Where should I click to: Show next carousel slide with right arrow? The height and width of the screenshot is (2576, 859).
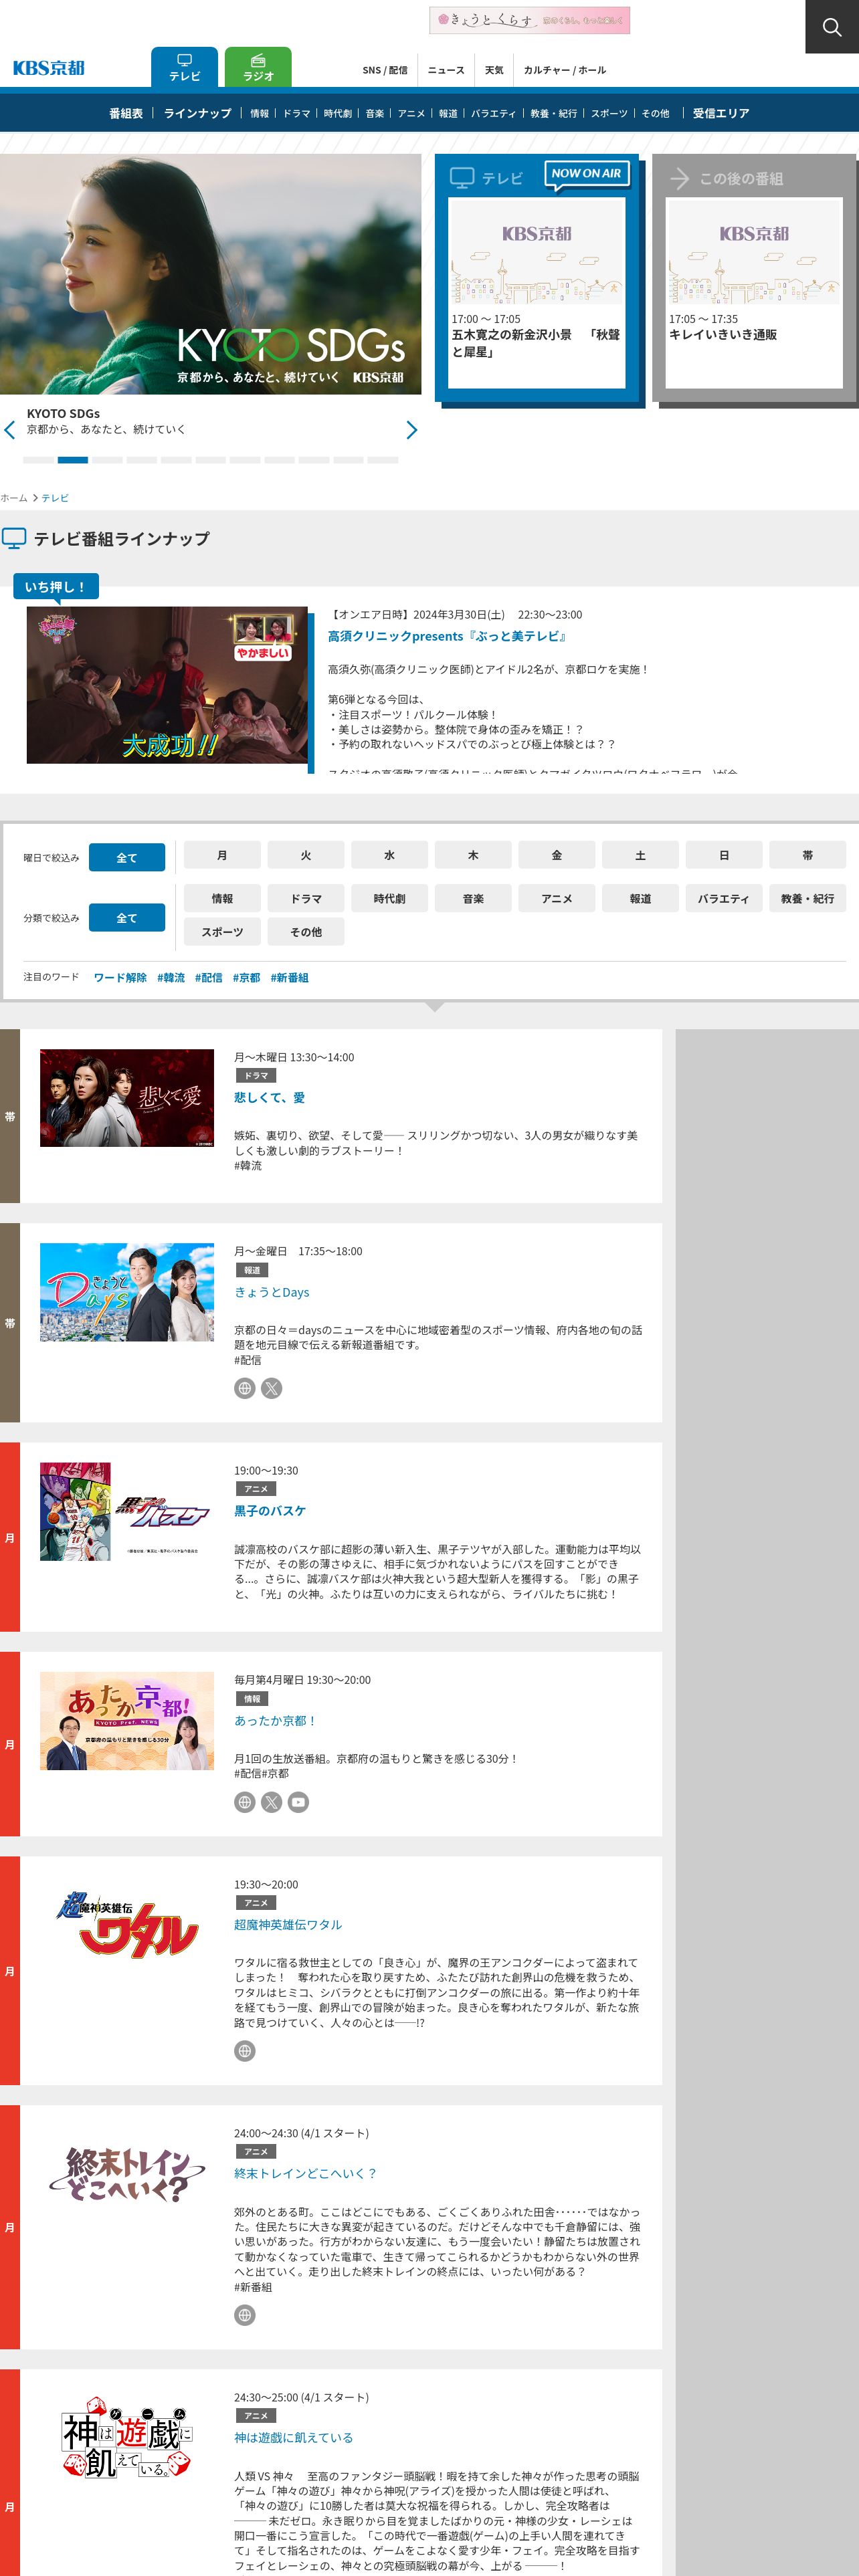tap(411, 430)
